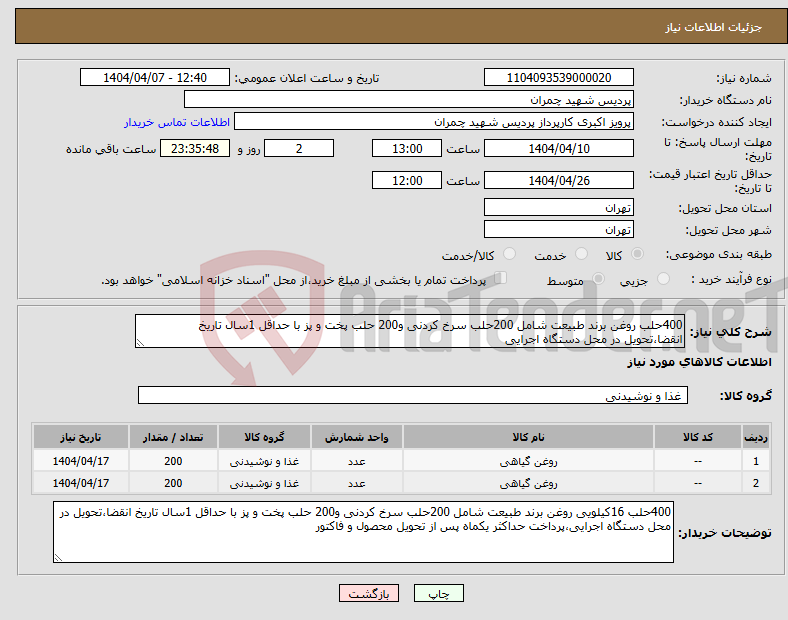Click the delivery city field تهران
The width and height of the screenshot is (788, 620).
[558, 230]
